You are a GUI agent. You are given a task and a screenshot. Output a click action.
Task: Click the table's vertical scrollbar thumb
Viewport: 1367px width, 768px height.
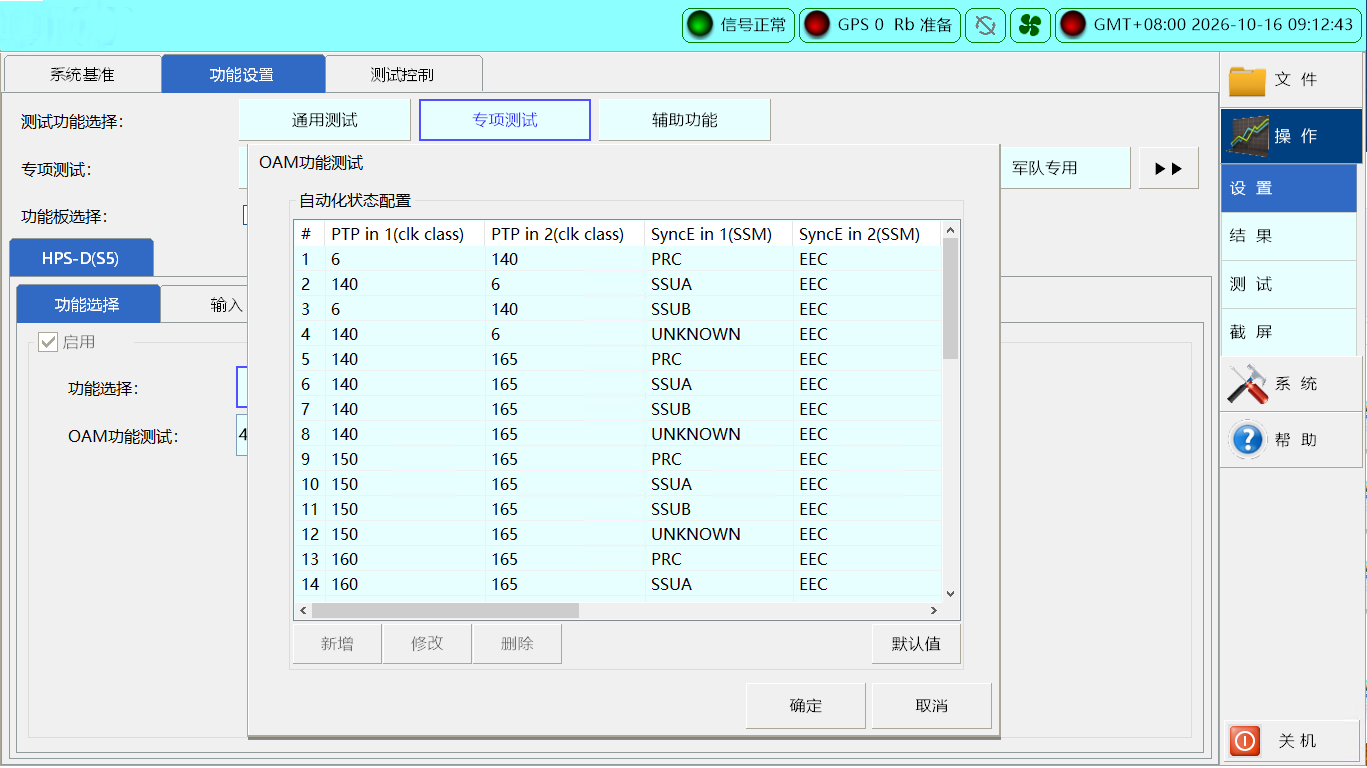tap(950, 298)
